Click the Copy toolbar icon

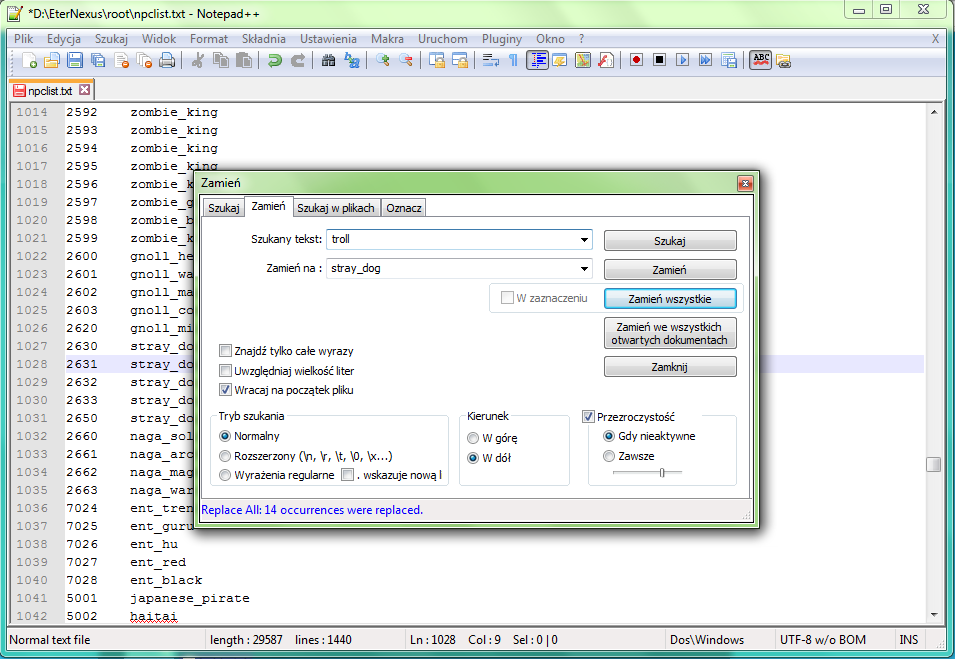220,60
